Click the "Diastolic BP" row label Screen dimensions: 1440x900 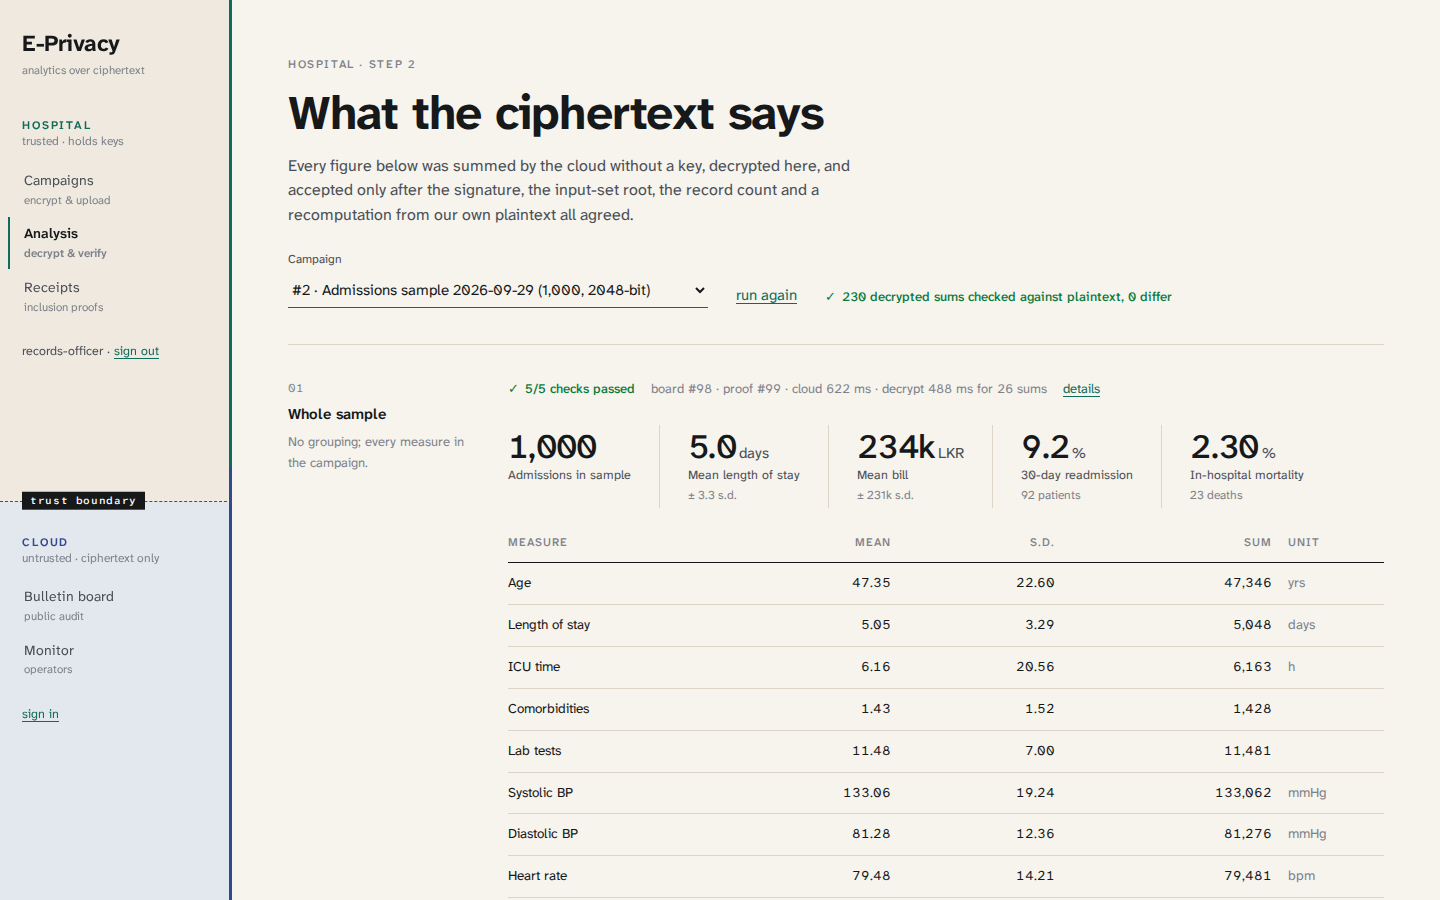543,834
